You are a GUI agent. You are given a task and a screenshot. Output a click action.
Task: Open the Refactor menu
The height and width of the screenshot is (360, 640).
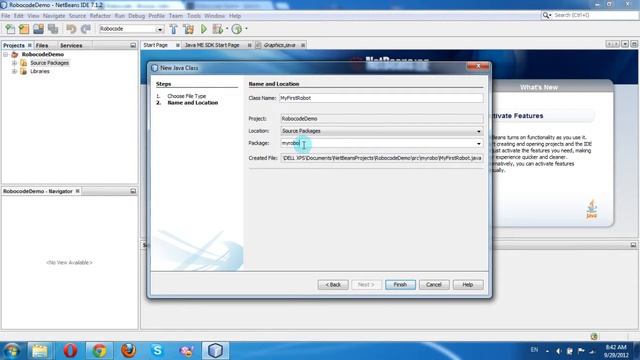click(x=100, y=16)
